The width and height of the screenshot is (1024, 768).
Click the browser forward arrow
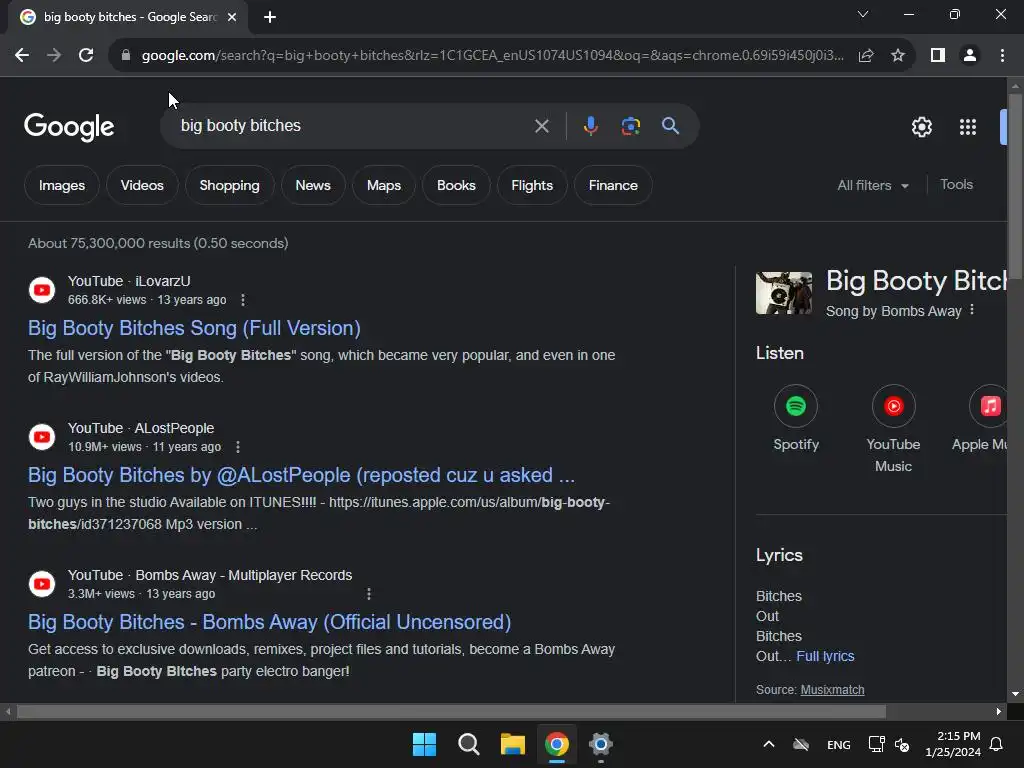54,56
